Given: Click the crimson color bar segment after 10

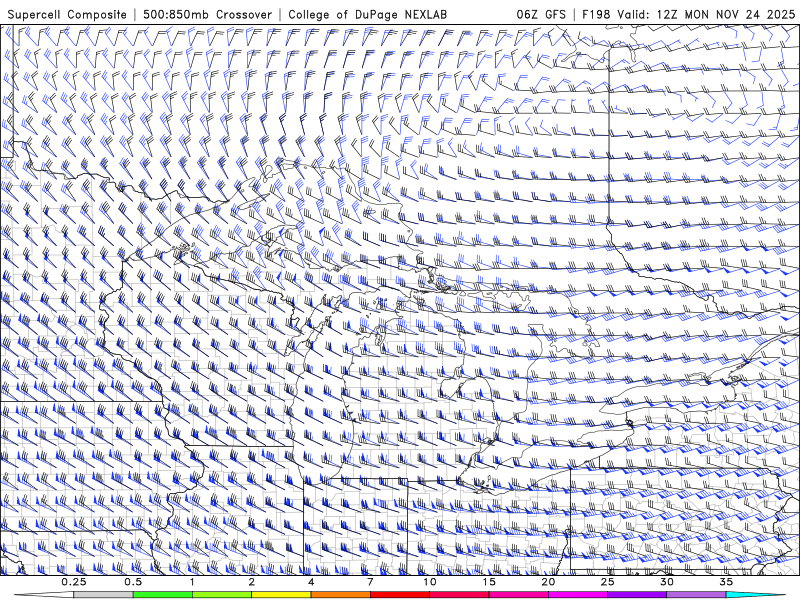Looking at the screenshot, I should click(459, 595).
